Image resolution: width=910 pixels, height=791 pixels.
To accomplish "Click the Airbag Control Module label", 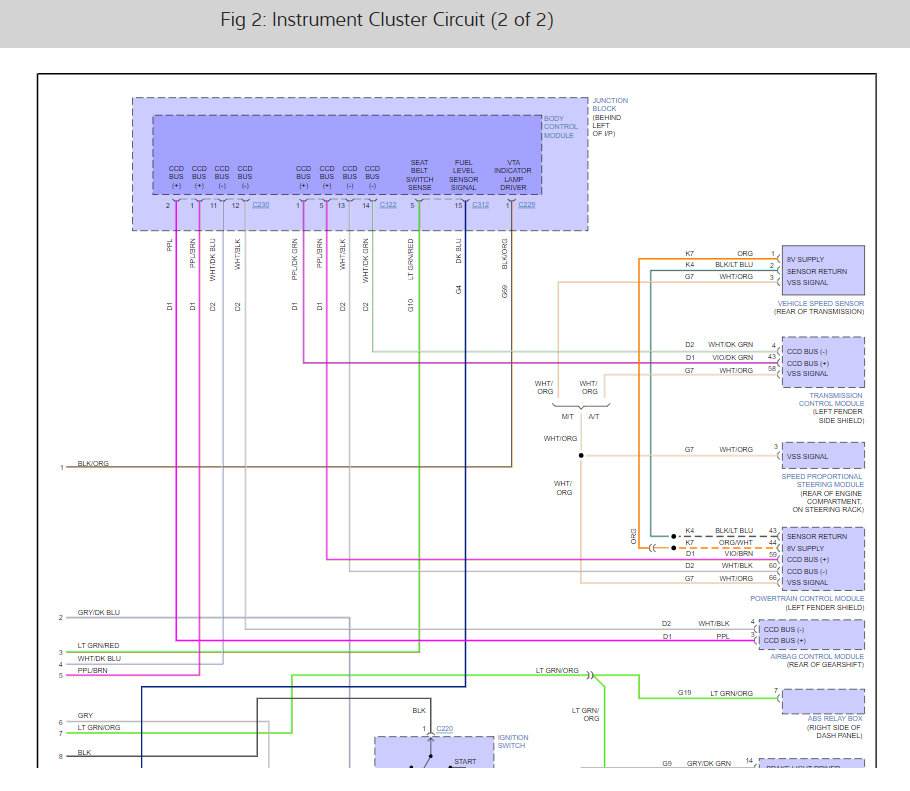I will coord(817,656).
